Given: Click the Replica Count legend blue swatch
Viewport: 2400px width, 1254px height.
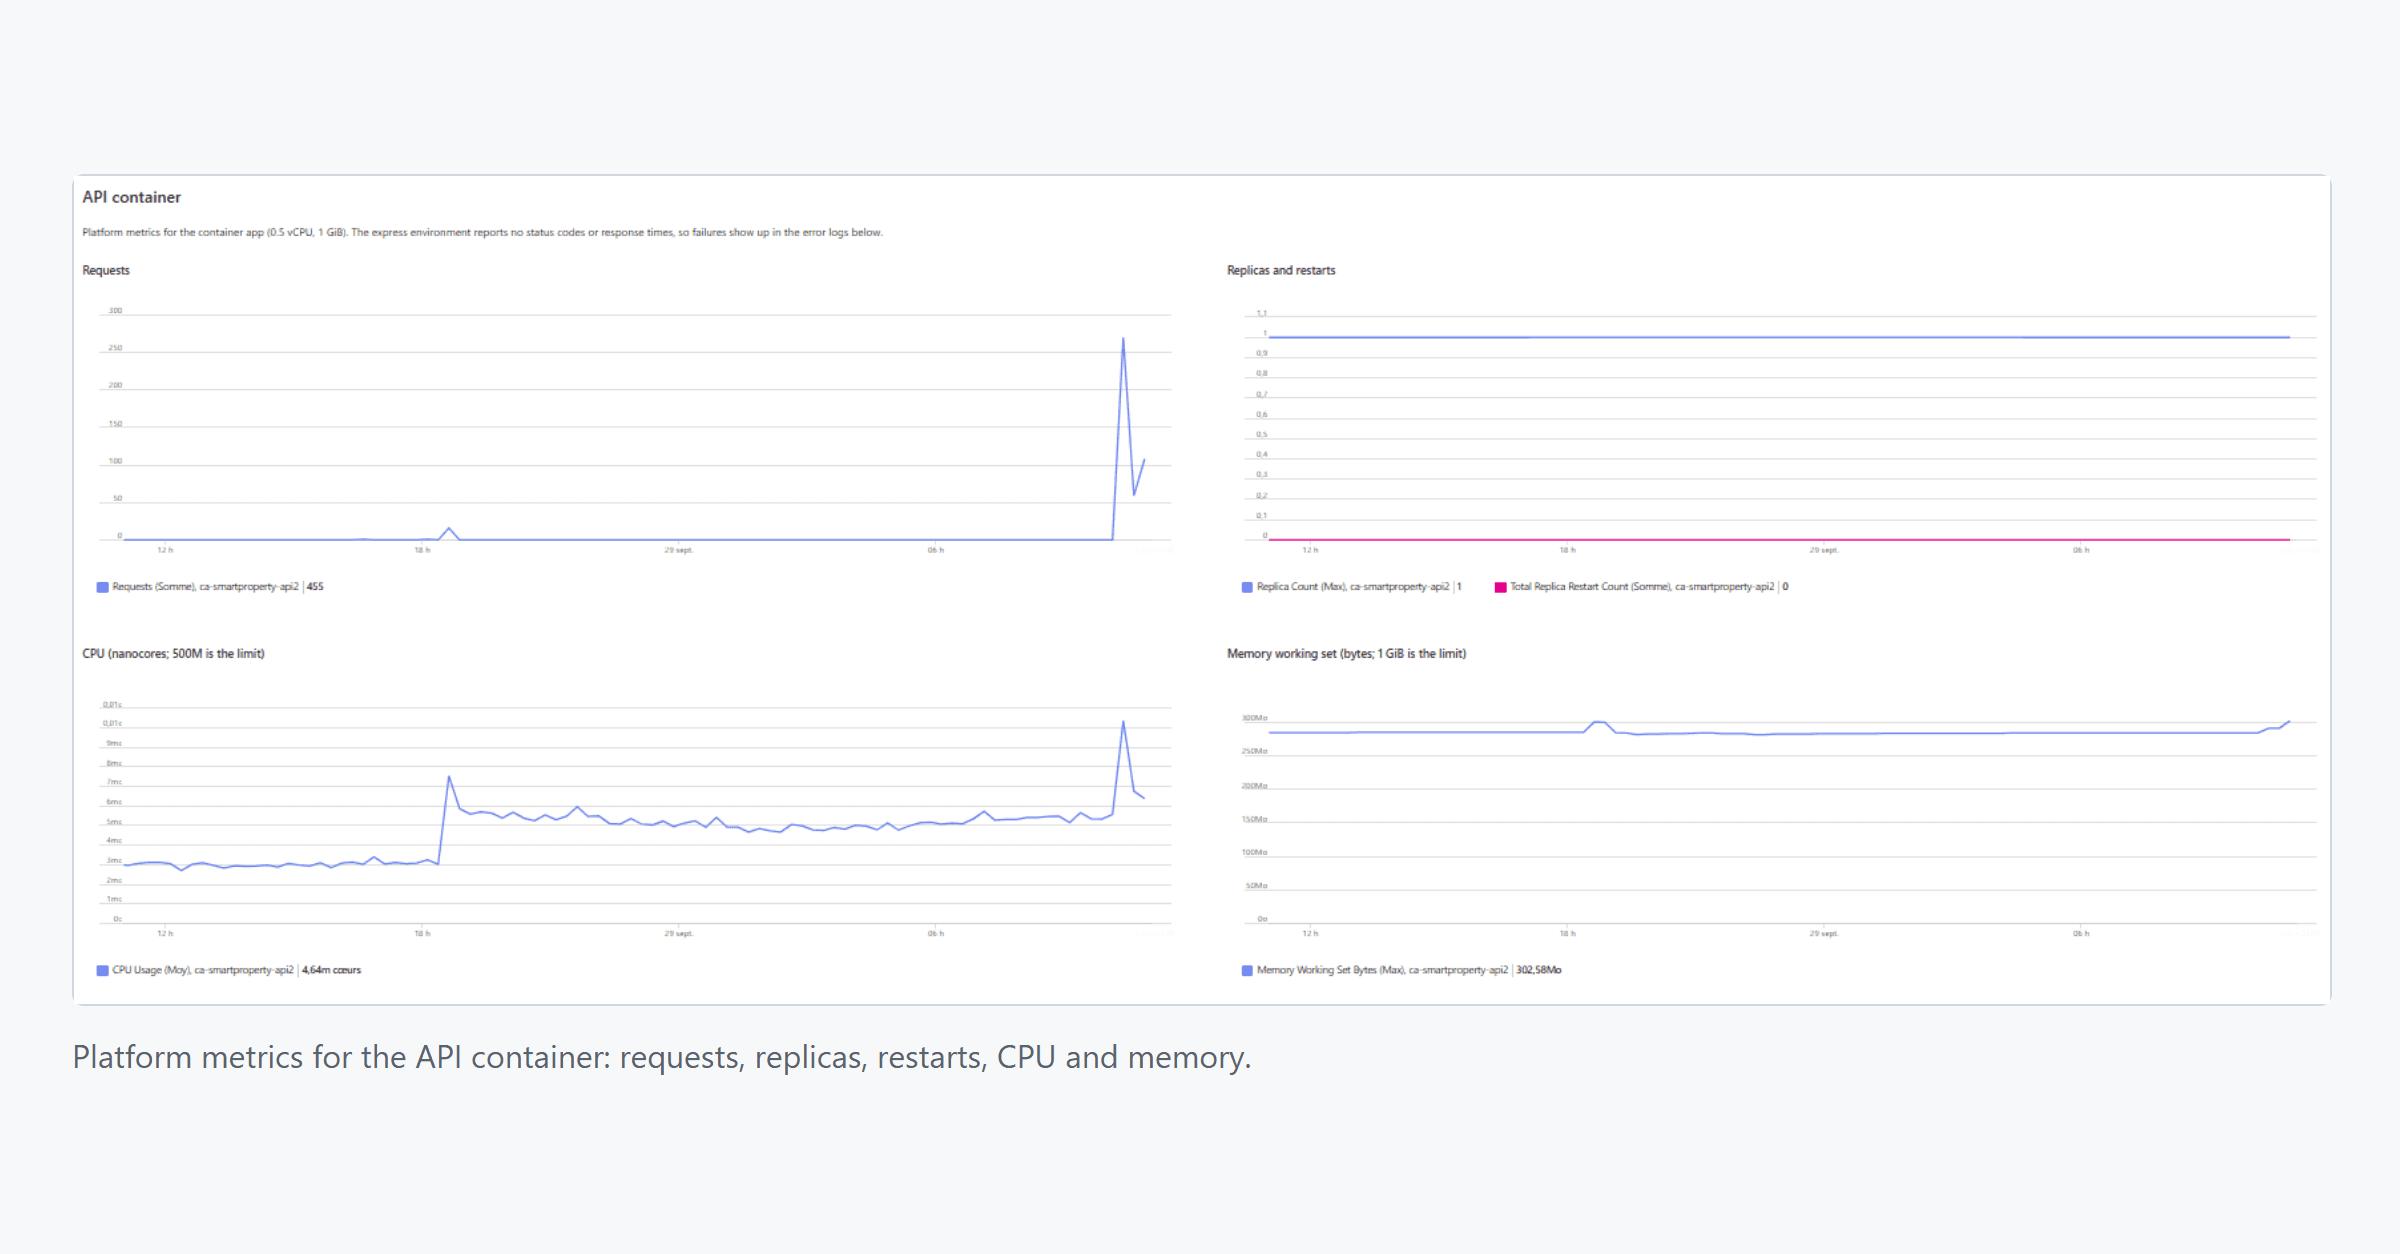Looking at the screenshot, I should point(1247,587).
